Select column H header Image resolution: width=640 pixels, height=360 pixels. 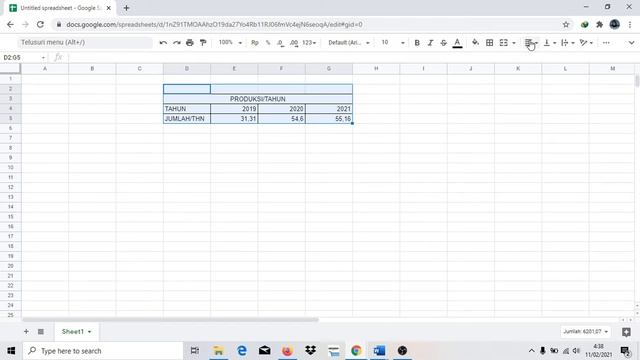376,69
